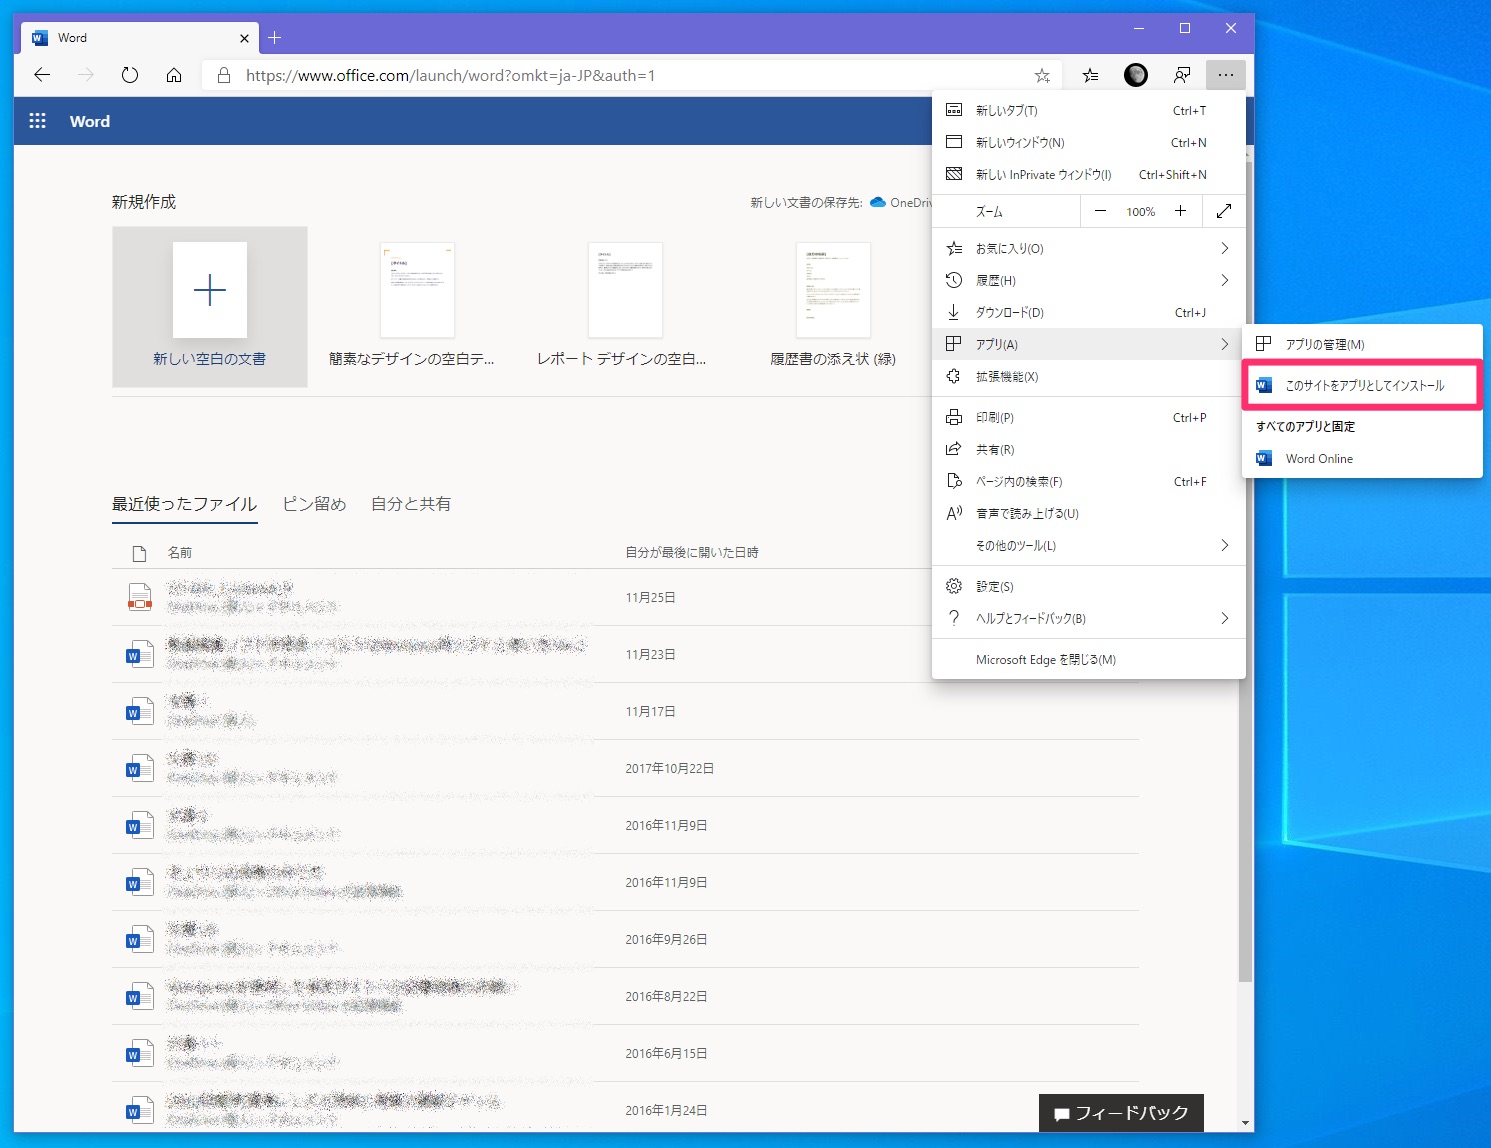Open 新しい InPrivate ウィンドウ(I)
Image resolution: width=1491 pixels, height=1148 pixels.
(x=1089, y=174)
